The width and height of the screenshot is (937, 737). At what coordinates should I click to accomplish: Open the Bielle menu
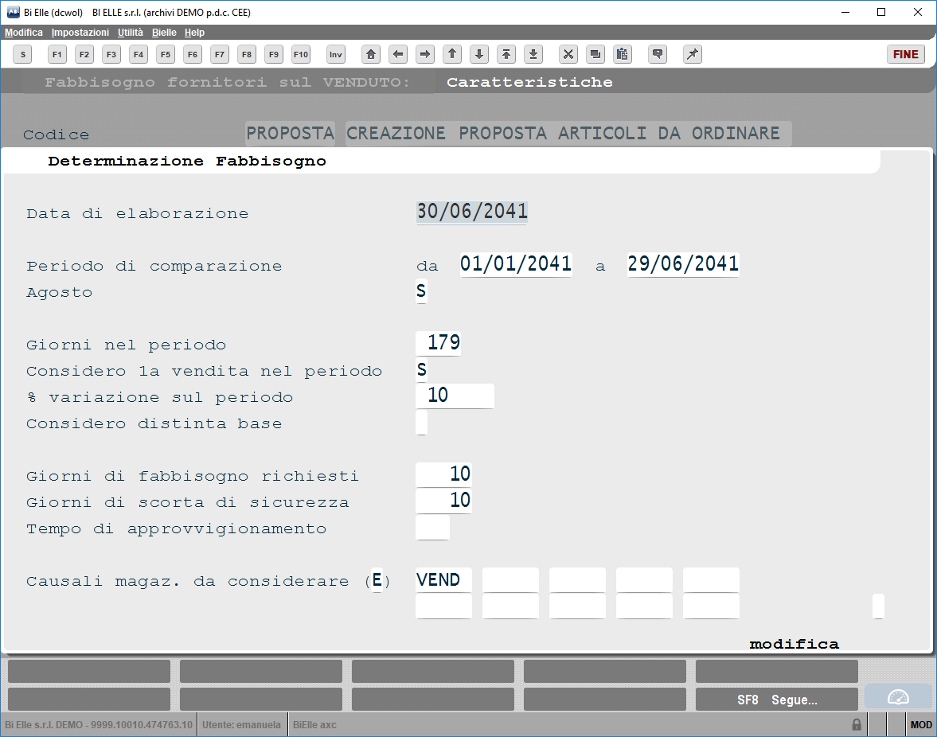pos(164,32)
